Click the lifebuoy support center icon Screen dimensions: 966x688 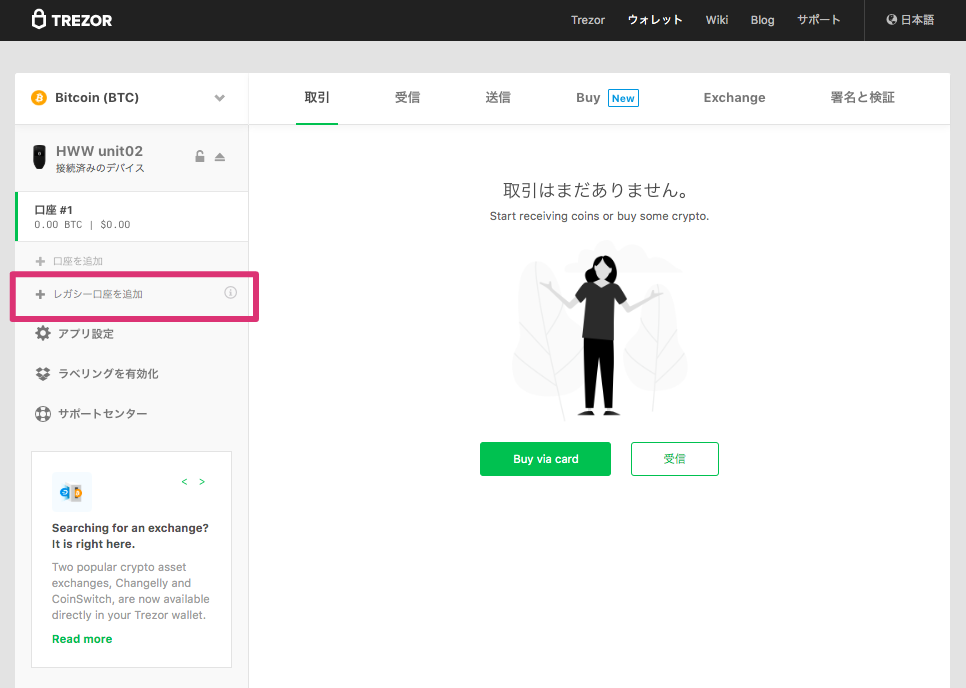(43, 414)
